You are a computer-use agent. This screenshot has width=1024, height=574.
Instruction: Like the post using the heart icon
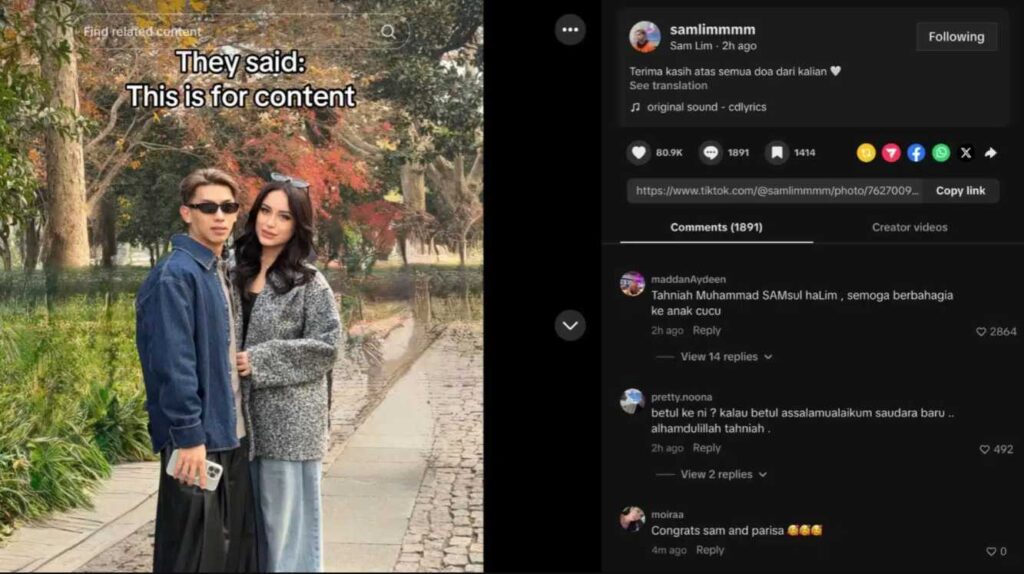point(639,153)
